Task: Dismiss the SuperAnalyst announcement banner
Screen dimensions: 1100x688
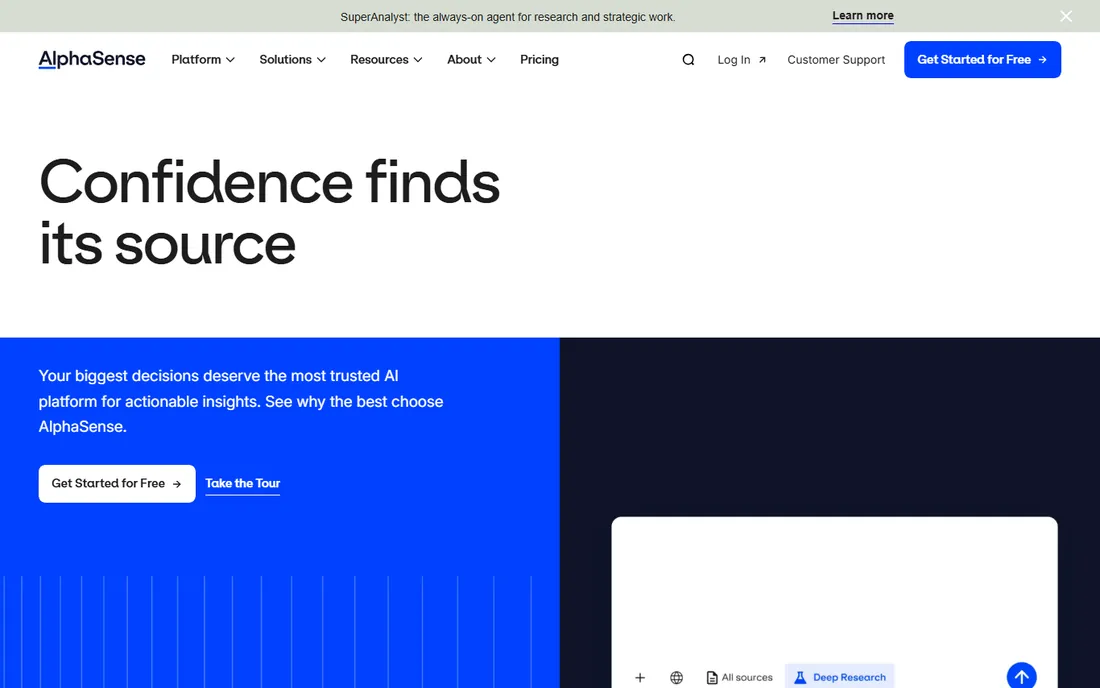Action: click(1066, 16)
